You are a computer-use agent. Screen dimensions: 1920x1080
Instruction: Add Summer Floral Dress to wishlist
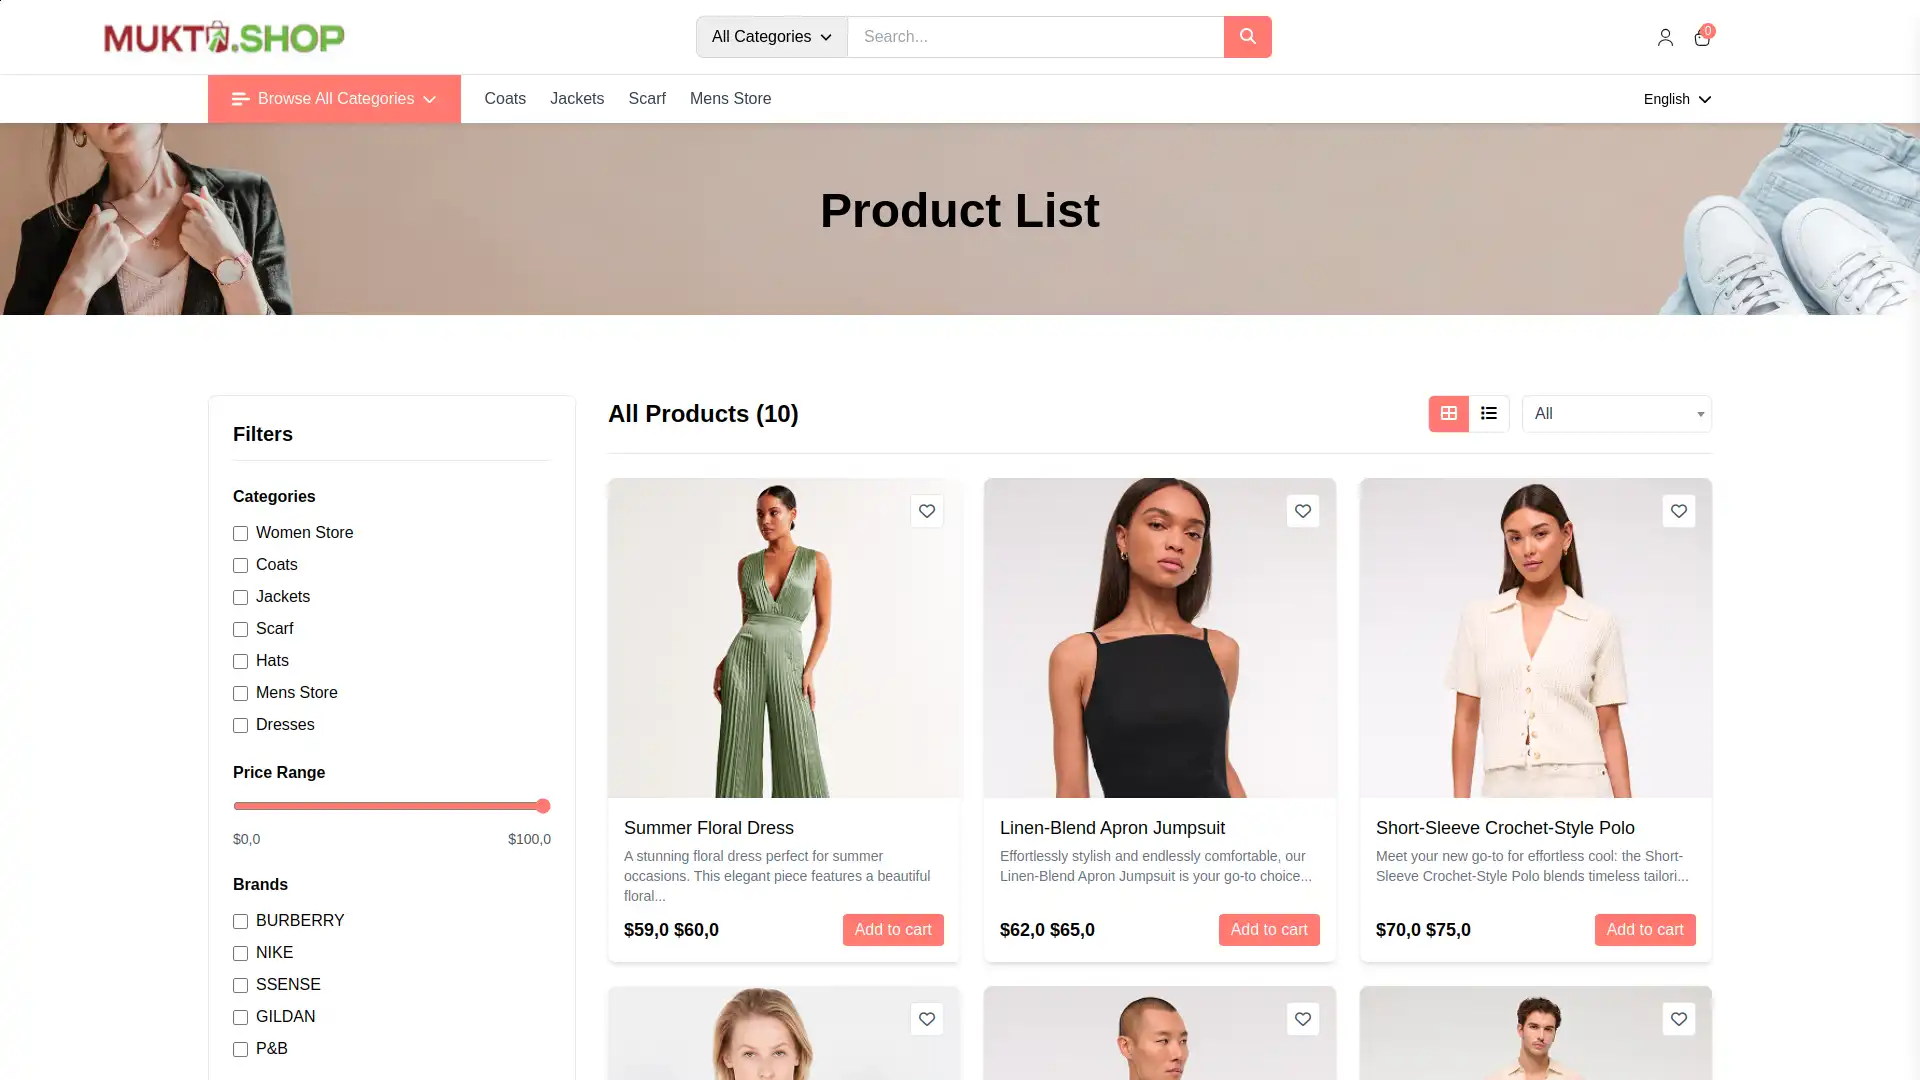tap(927, 511)
